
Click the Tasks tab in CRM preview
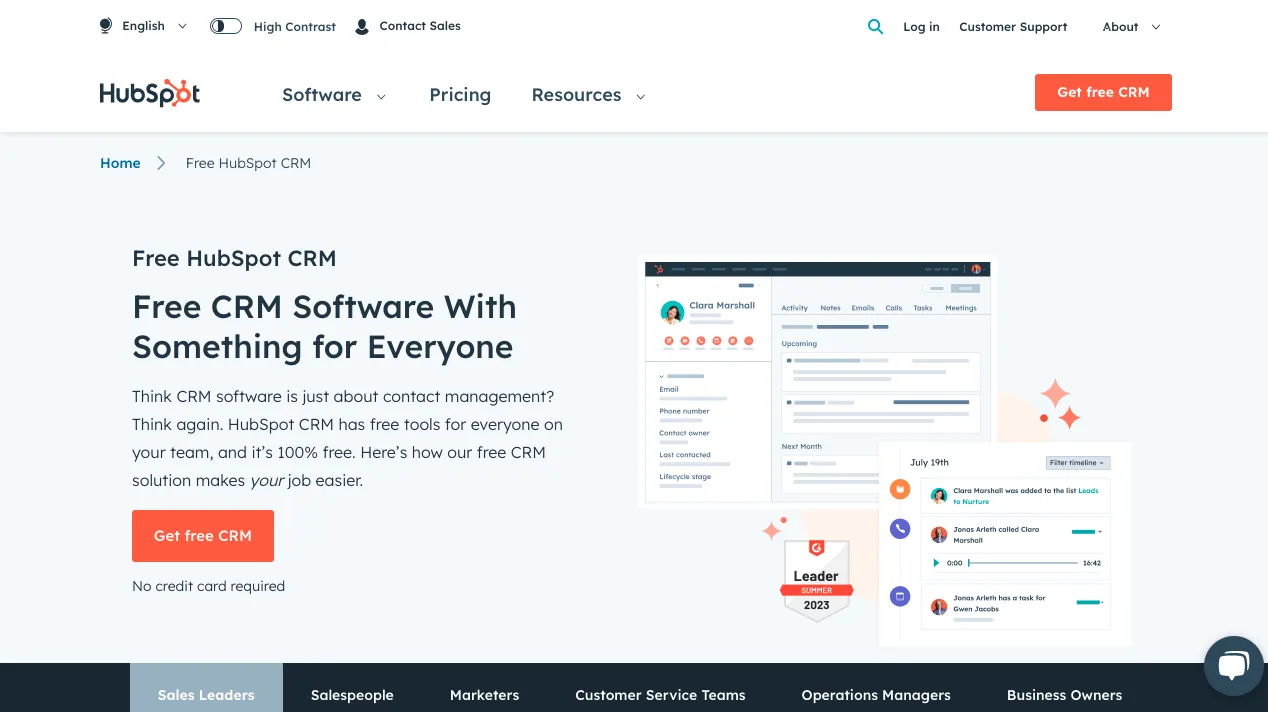pyautogui.click(x=923, y=308)
